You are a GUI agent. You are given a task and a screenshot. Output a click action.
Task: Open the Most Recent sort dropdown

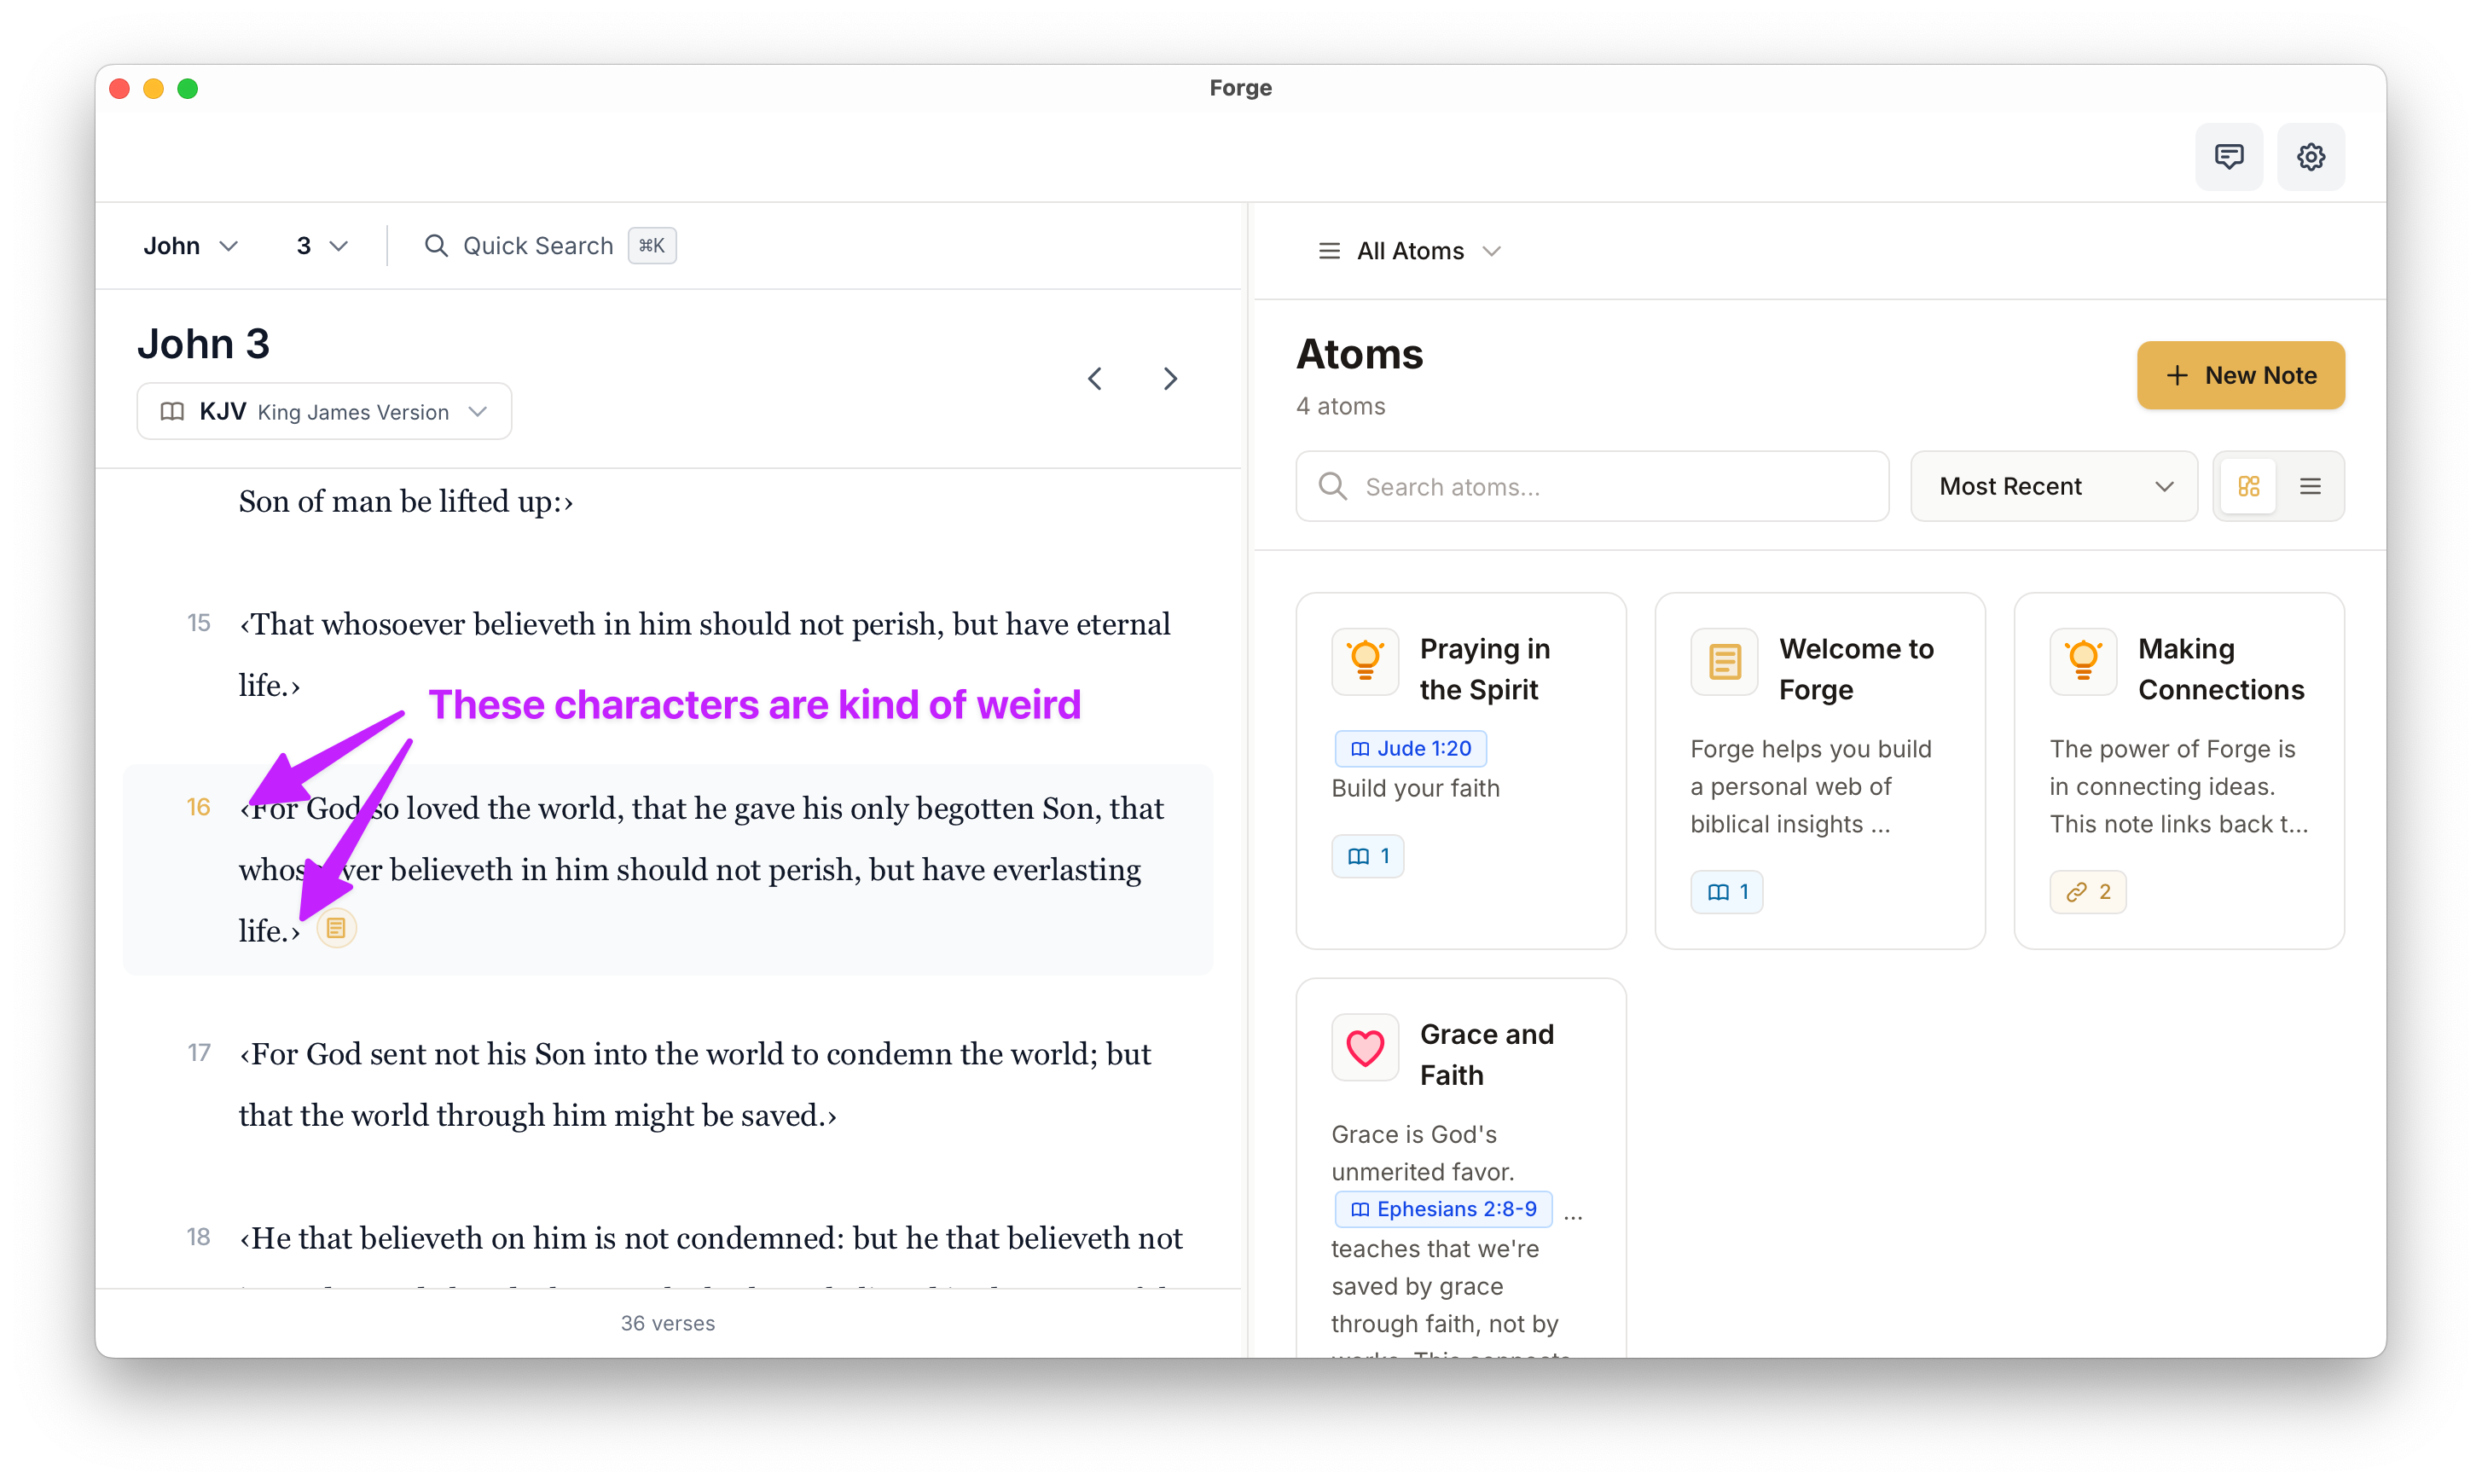coord(2053,486)
